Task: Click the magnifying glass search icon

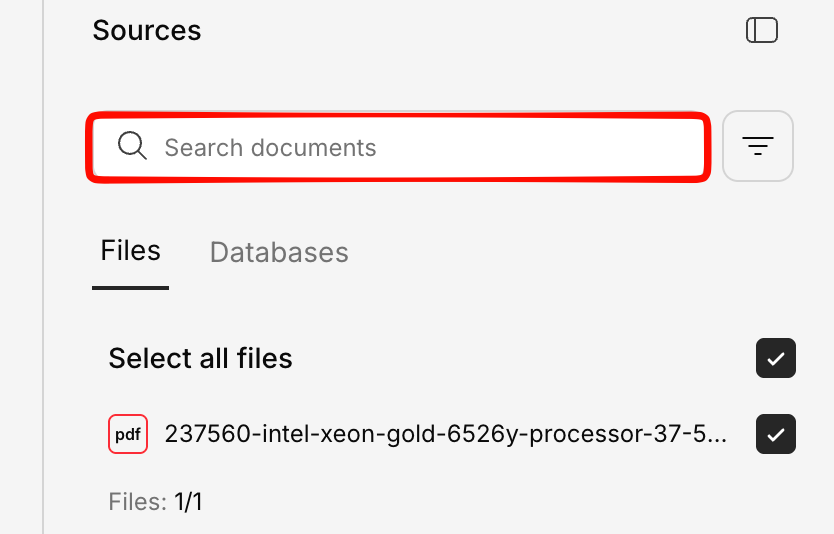Action: click(x=132, y=147)
